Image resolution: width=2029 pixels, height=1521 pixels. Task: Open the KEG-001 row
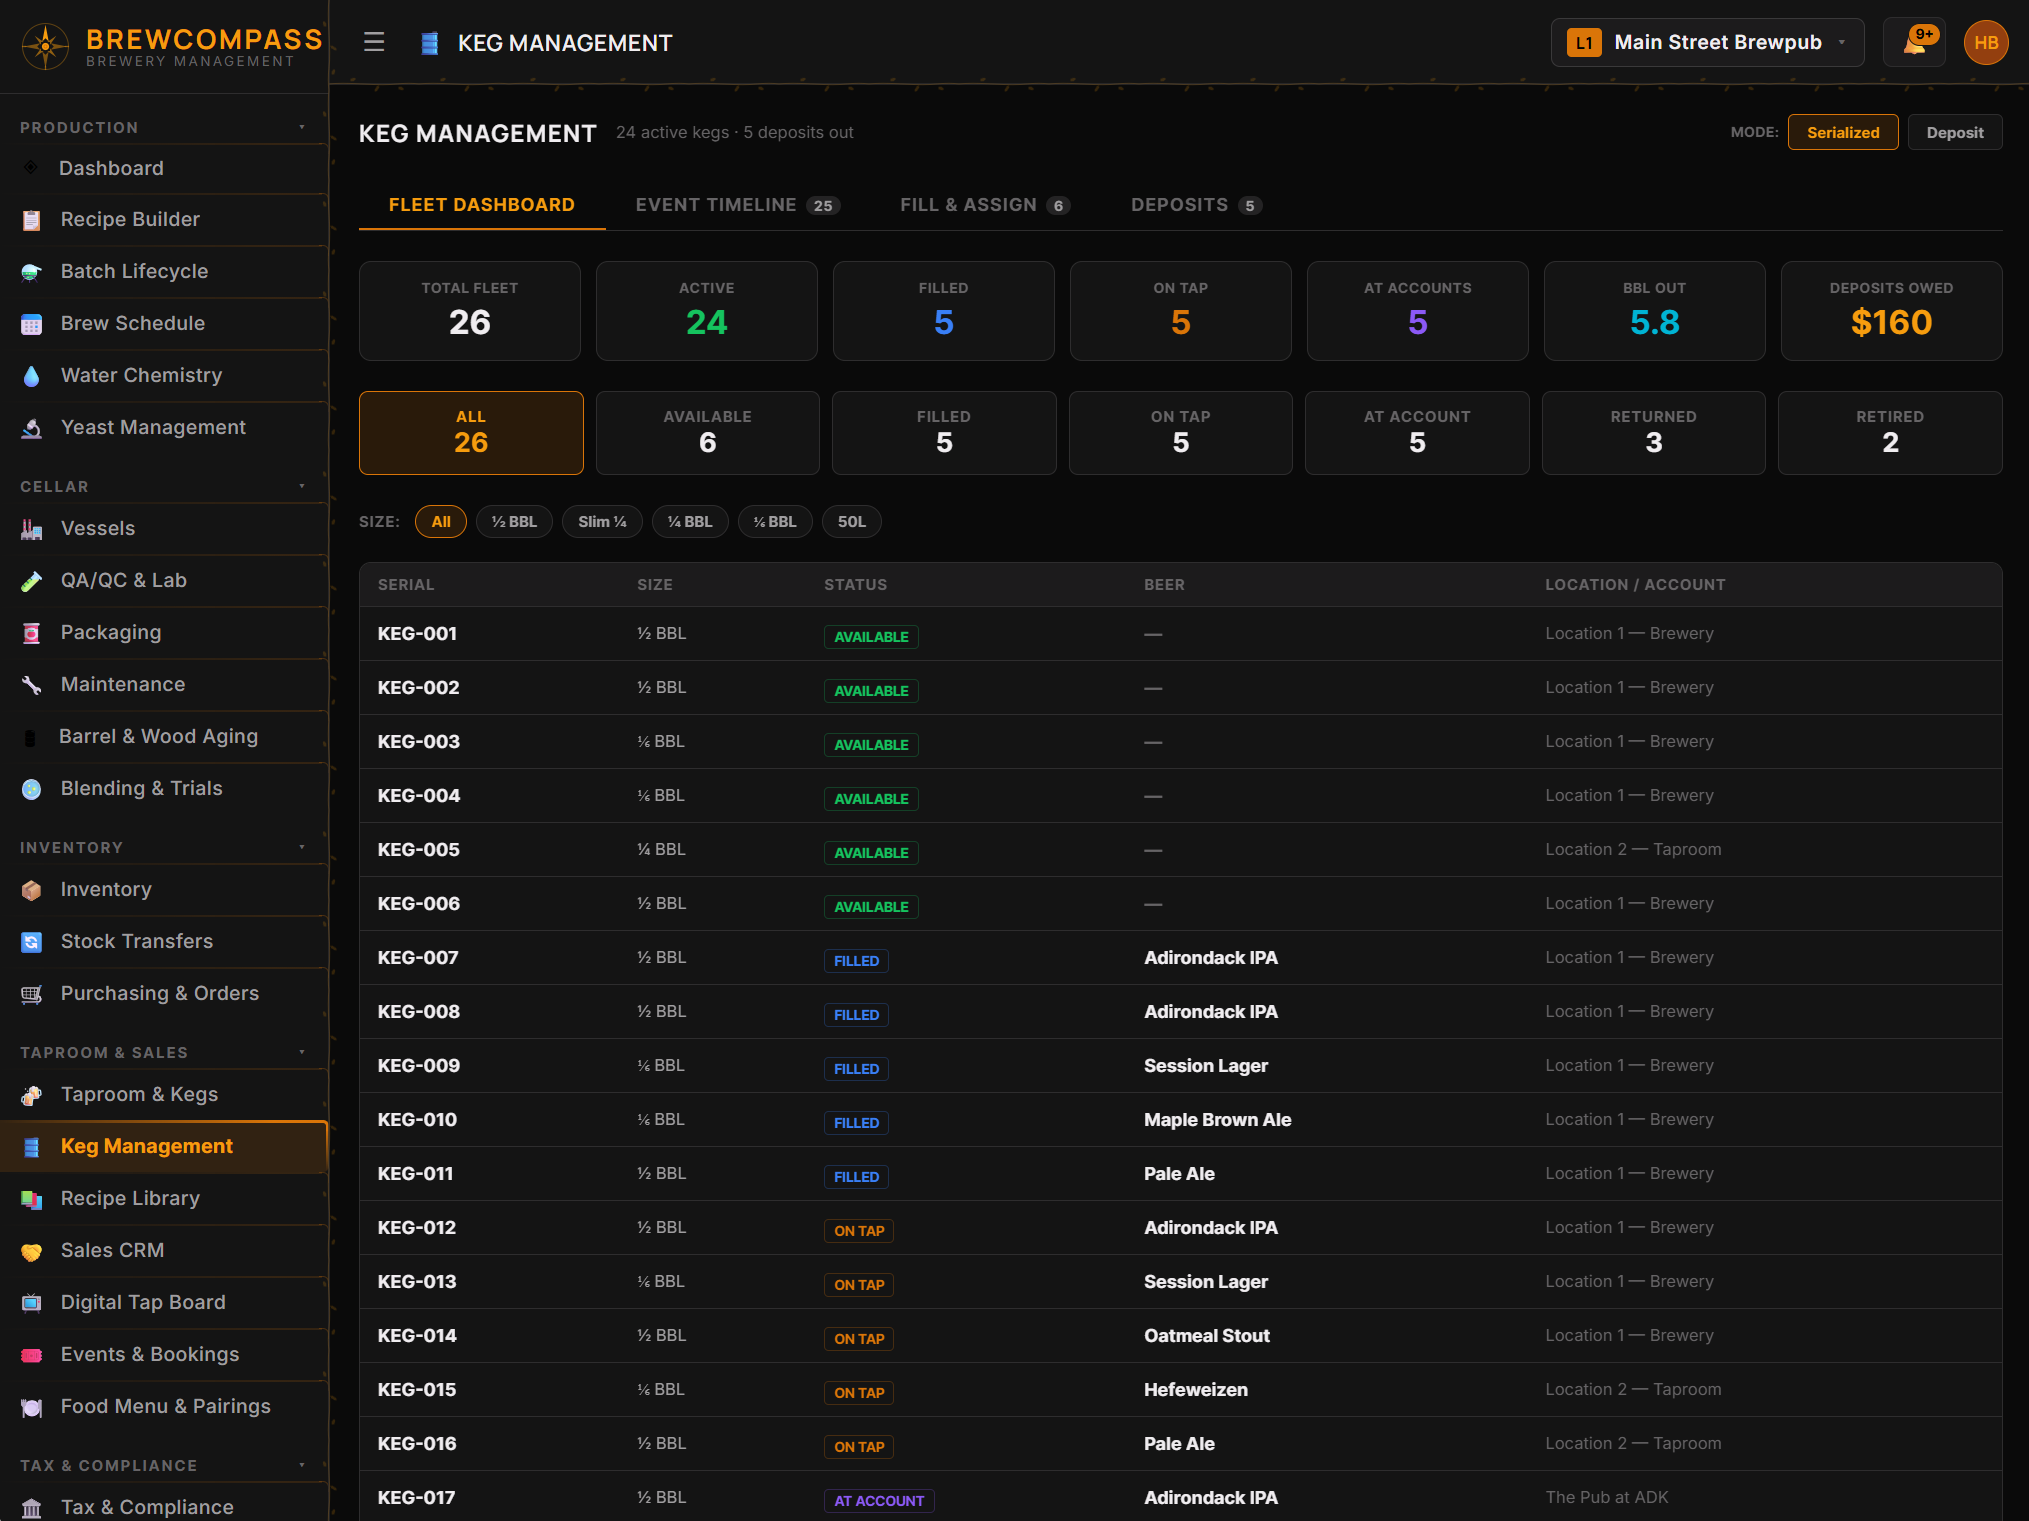tap(1180, 634)
